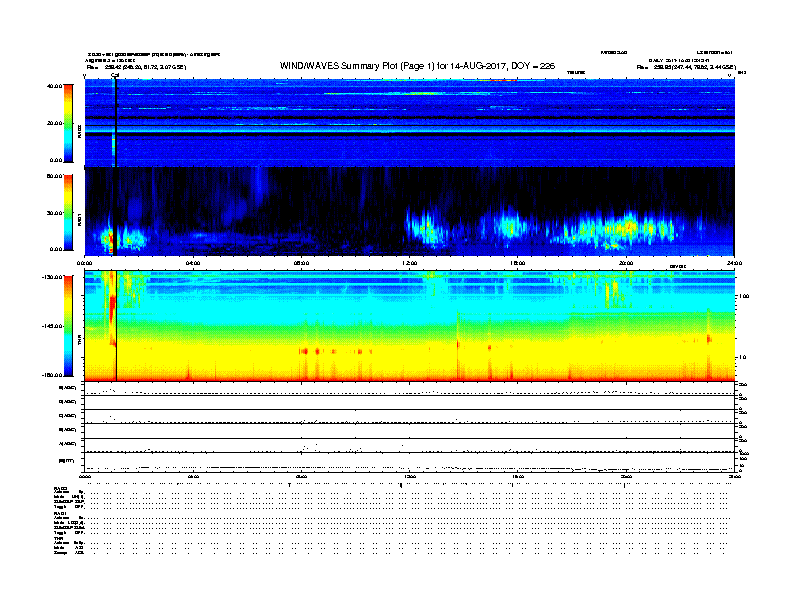Click the Cal marker label above RAD2
792x612 pixels.
[115, 75]
